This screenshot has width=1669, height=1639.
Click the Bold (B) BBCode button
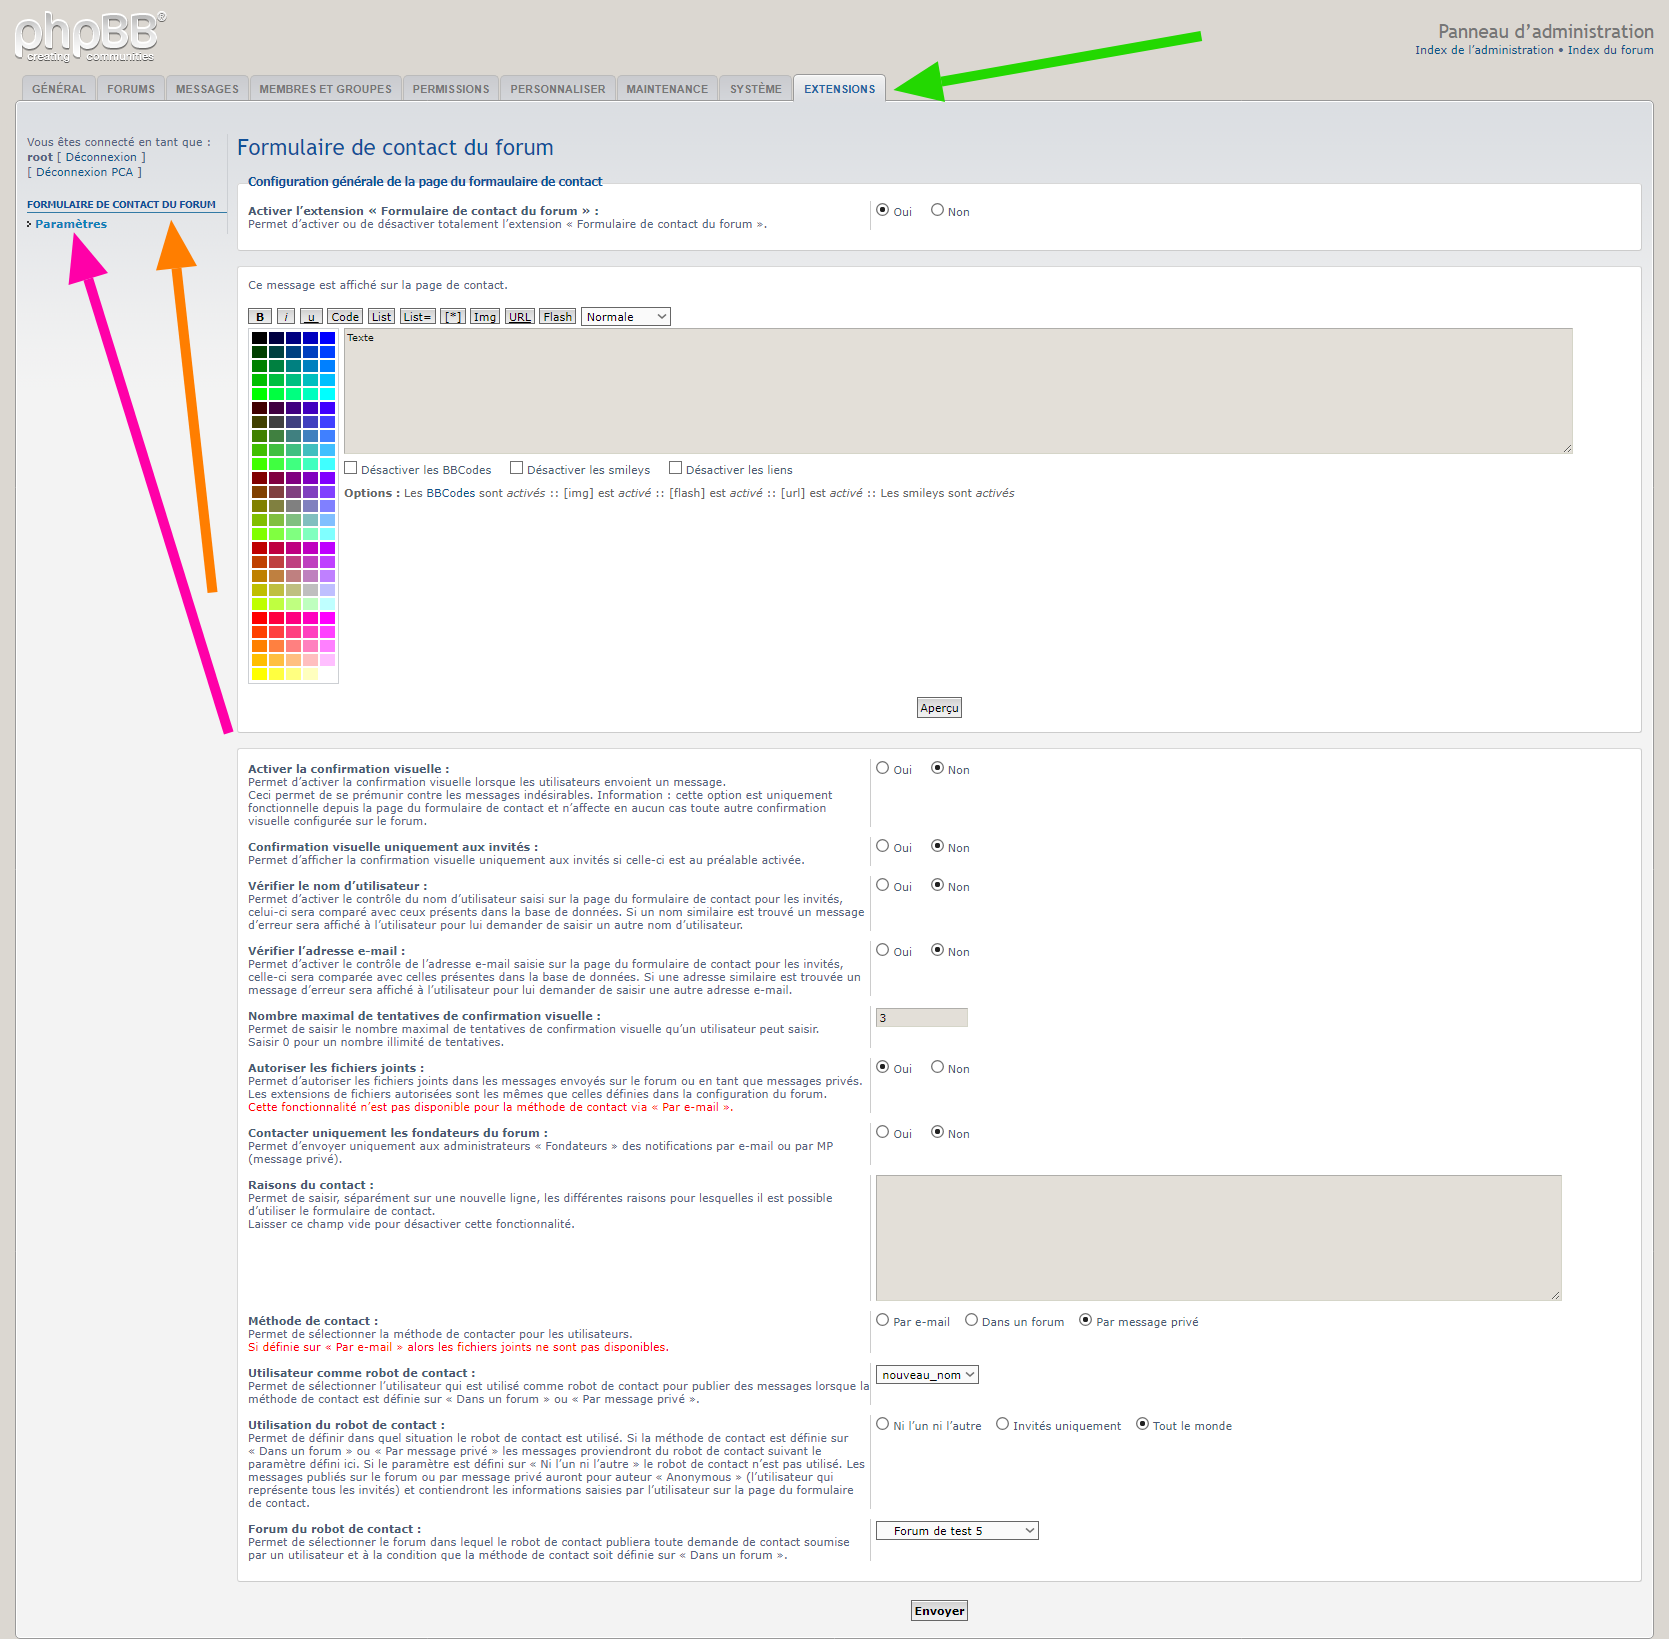pos(260,317)
